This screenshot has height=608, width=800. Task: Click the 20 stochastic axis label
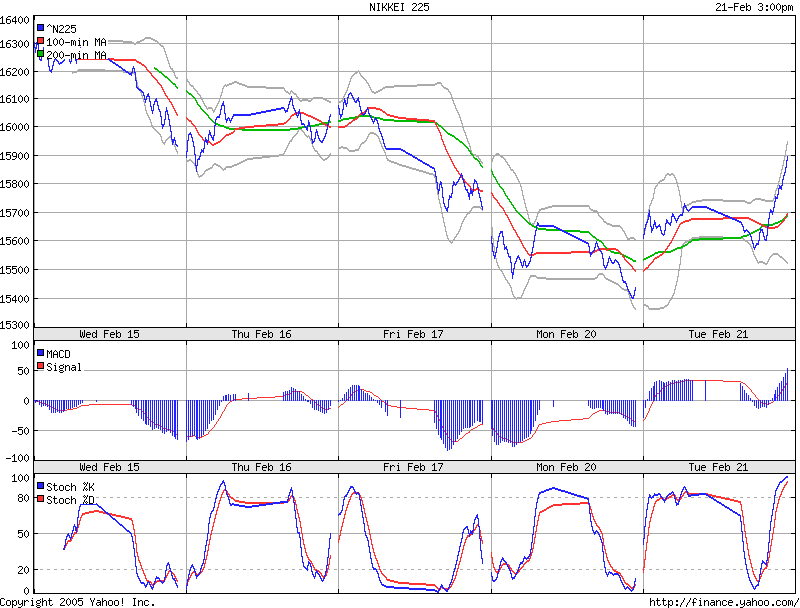pyautogui.click(x=23, y=570)
